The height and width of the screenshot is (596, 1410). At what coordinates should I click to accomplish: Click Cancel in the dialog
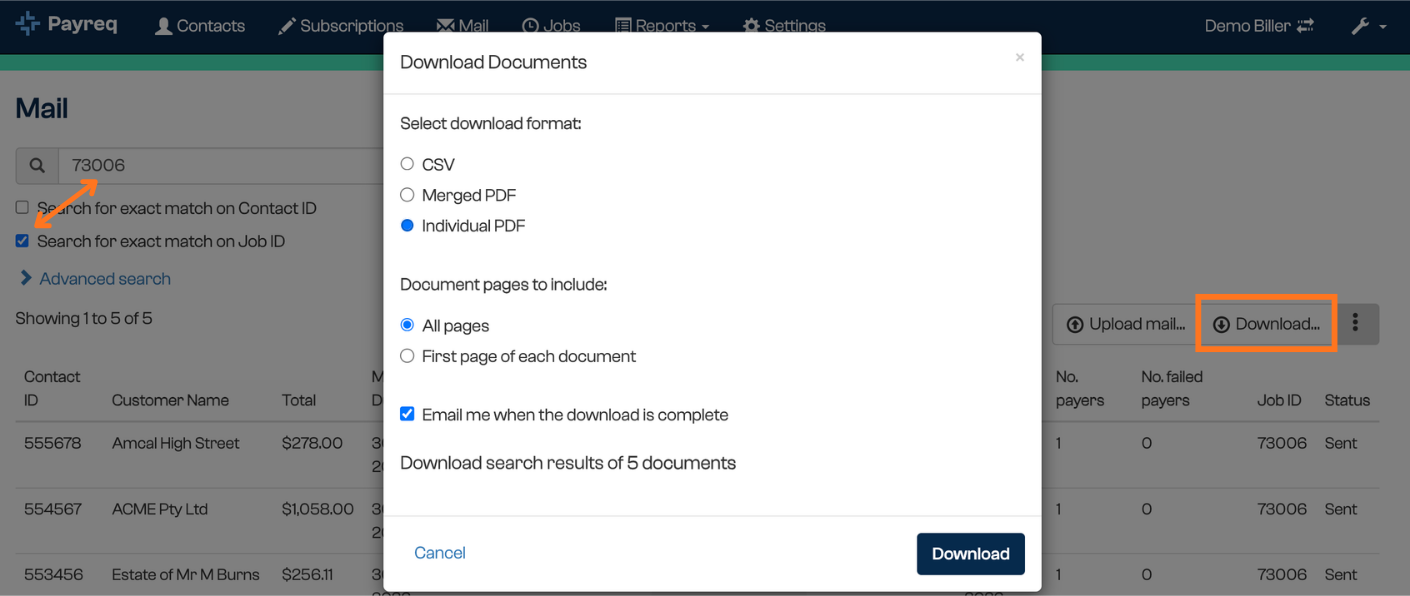440,553
